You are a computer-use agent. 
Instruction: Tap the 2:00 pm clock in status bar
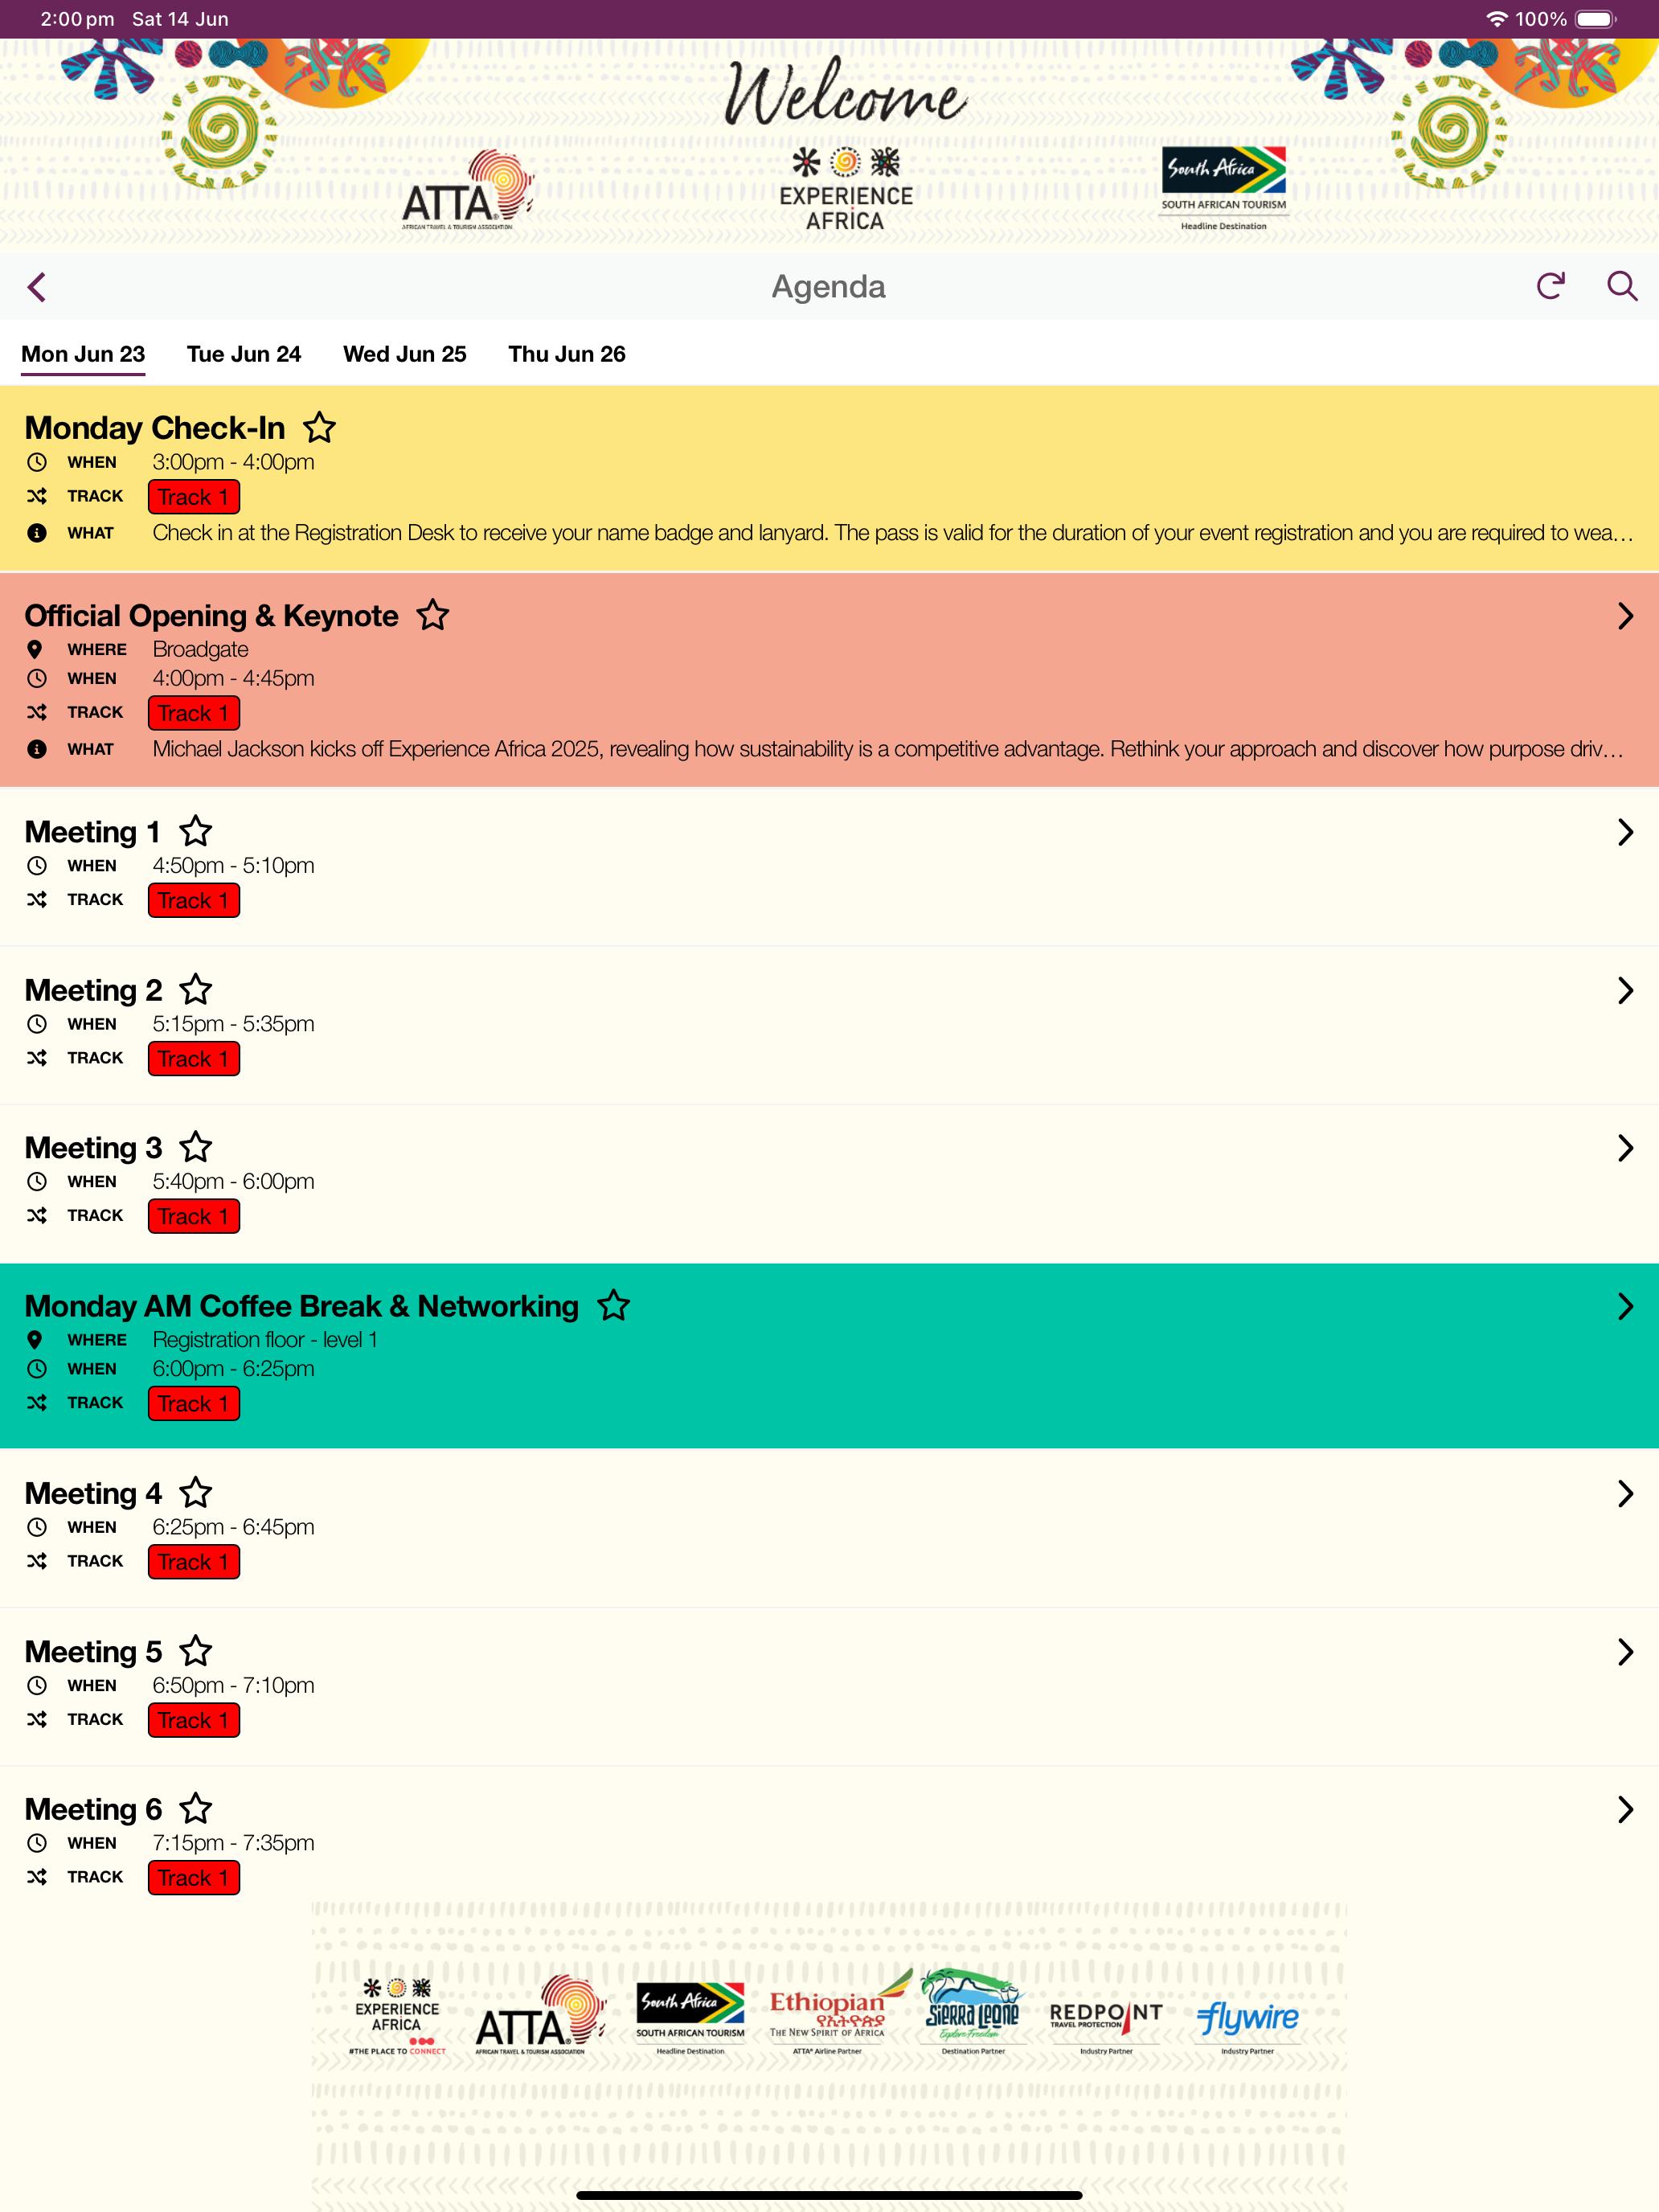pos(77,19)
